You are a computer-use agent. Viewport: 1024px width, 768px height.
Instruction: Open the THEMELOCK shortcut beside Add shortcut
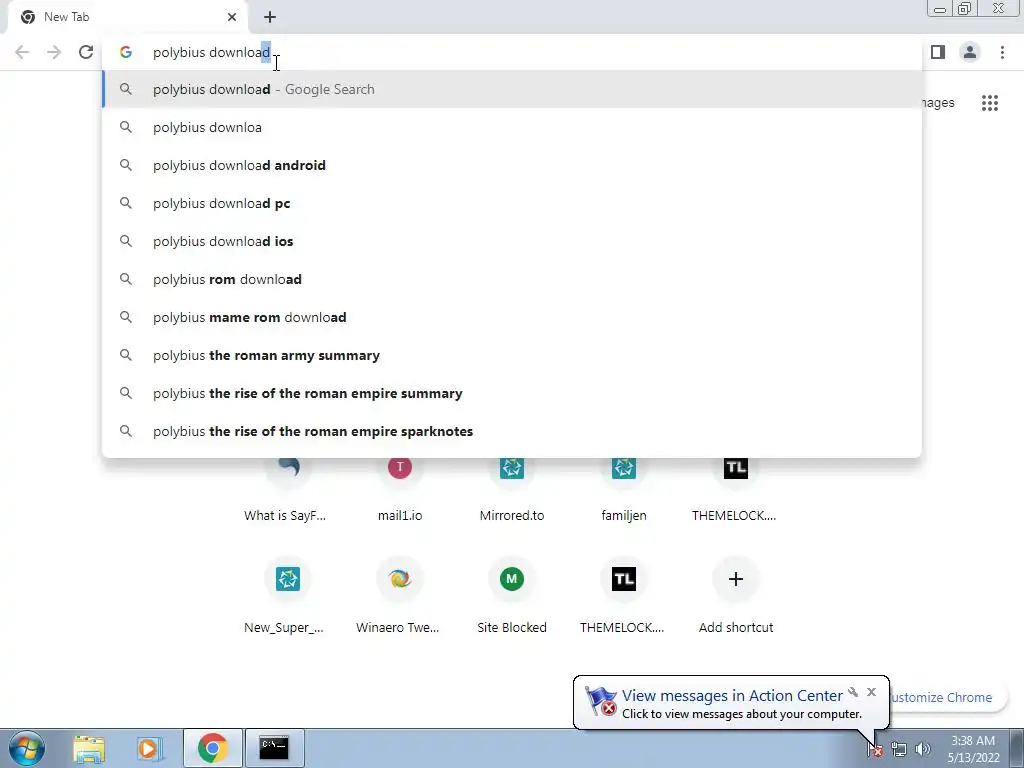[x=624, y=594]
